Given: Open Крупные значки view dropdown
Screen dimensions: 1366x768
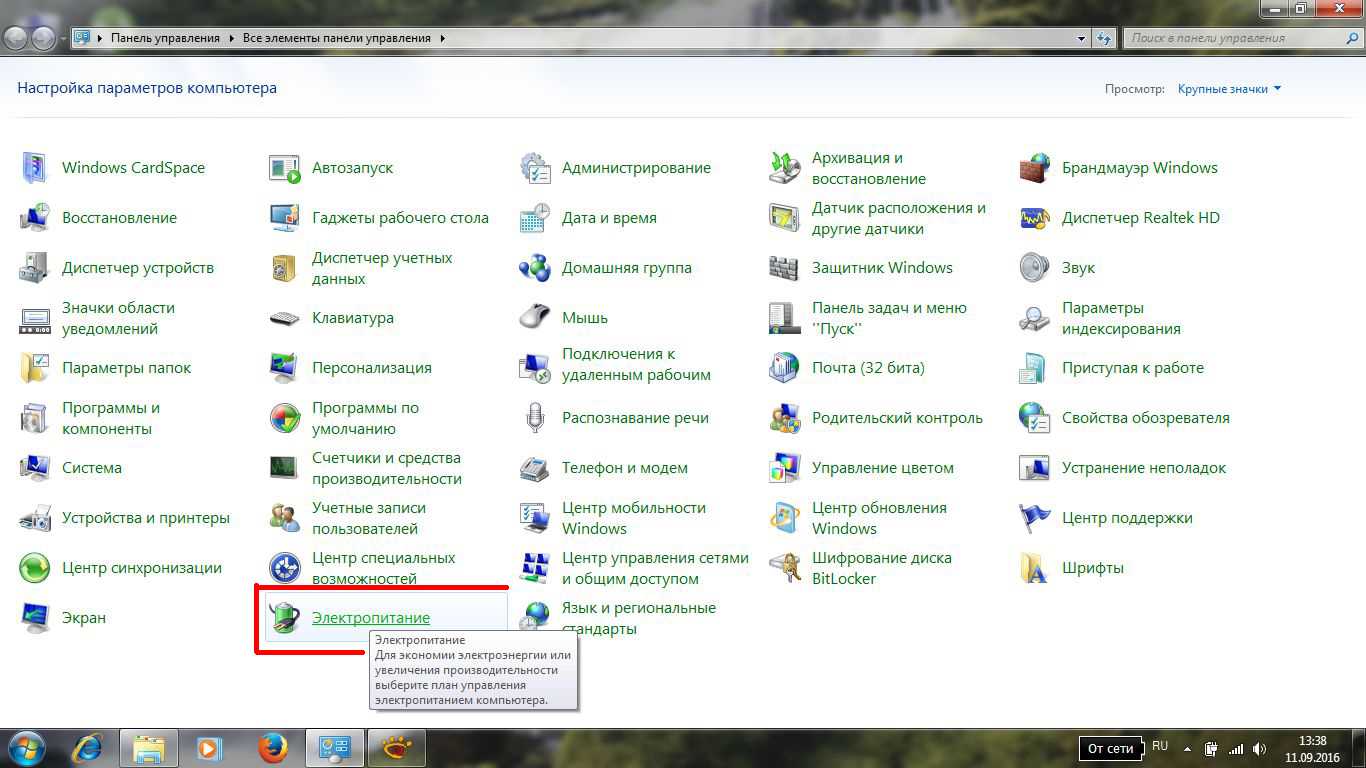Looking at the screenshot, I should point(1229,89).
